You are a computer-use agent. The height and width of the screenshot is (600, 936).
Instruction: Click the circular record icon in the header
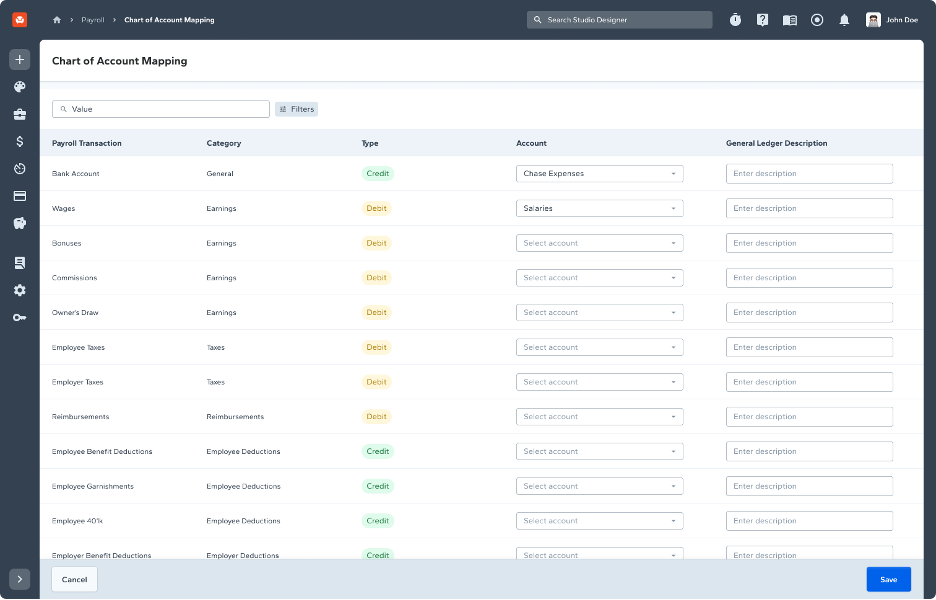tap(817, 20)
